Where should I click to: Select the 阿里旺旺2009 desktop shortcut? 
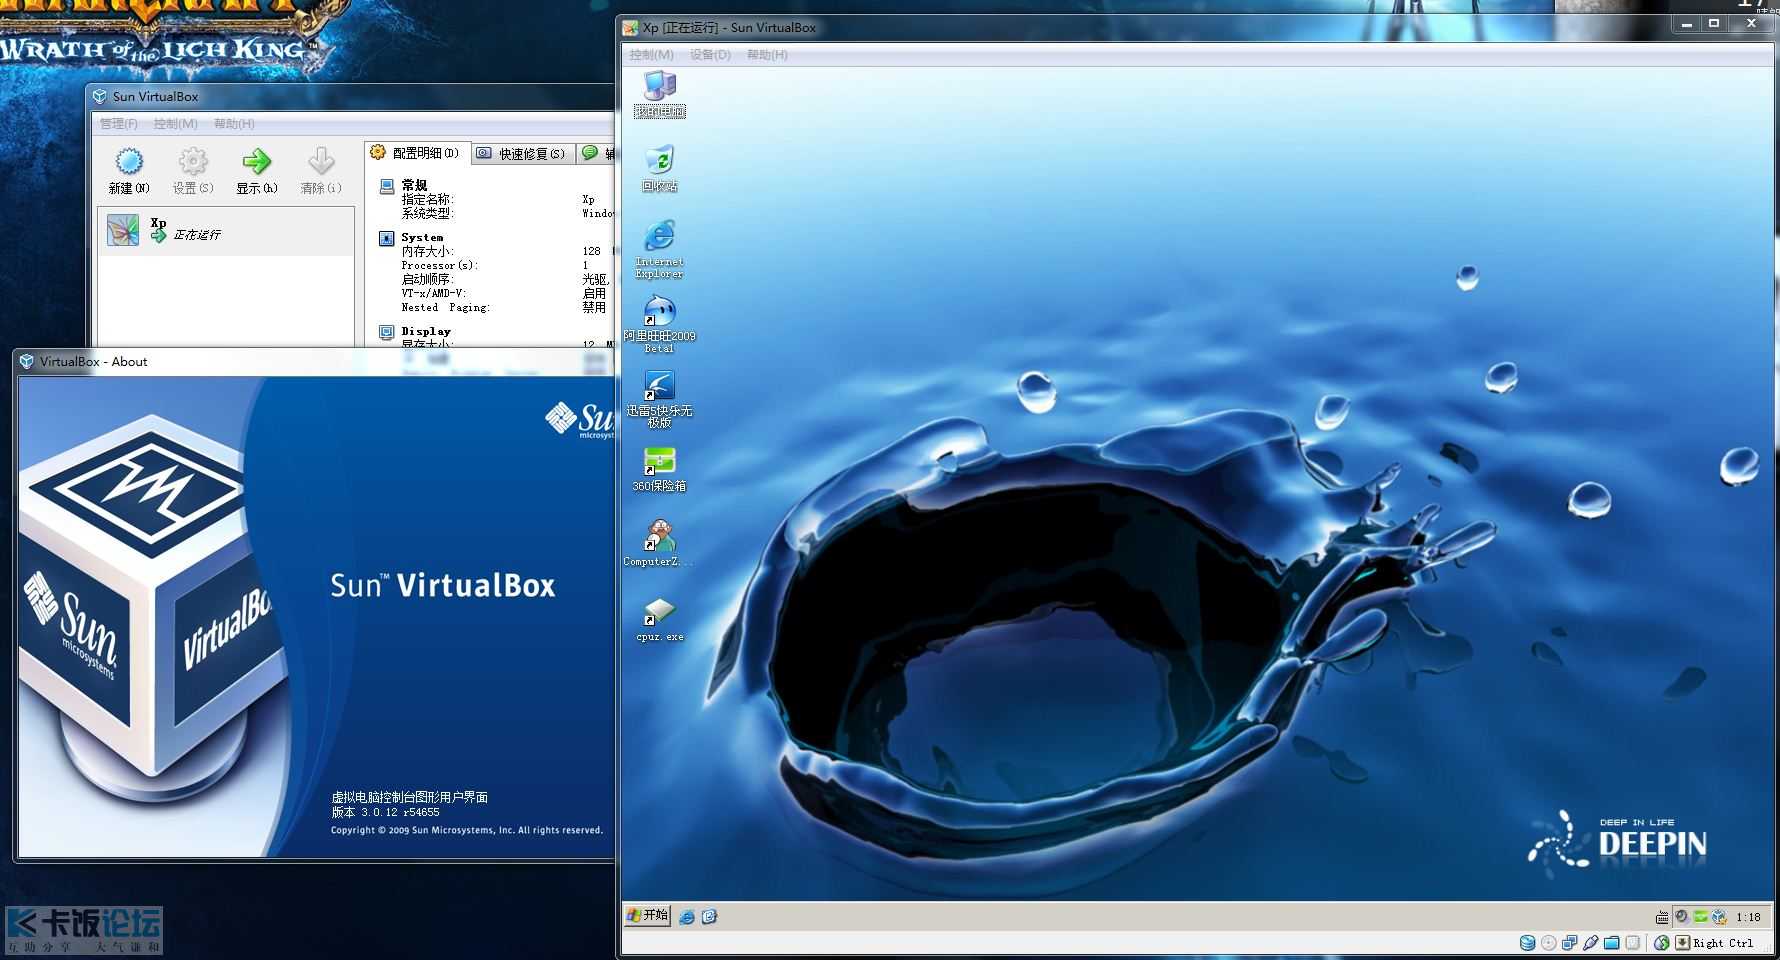660,324
